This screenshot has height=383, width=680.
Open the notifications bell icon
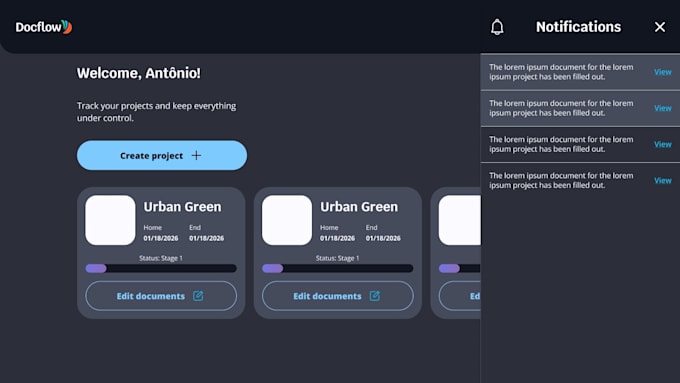click(497, 27)
